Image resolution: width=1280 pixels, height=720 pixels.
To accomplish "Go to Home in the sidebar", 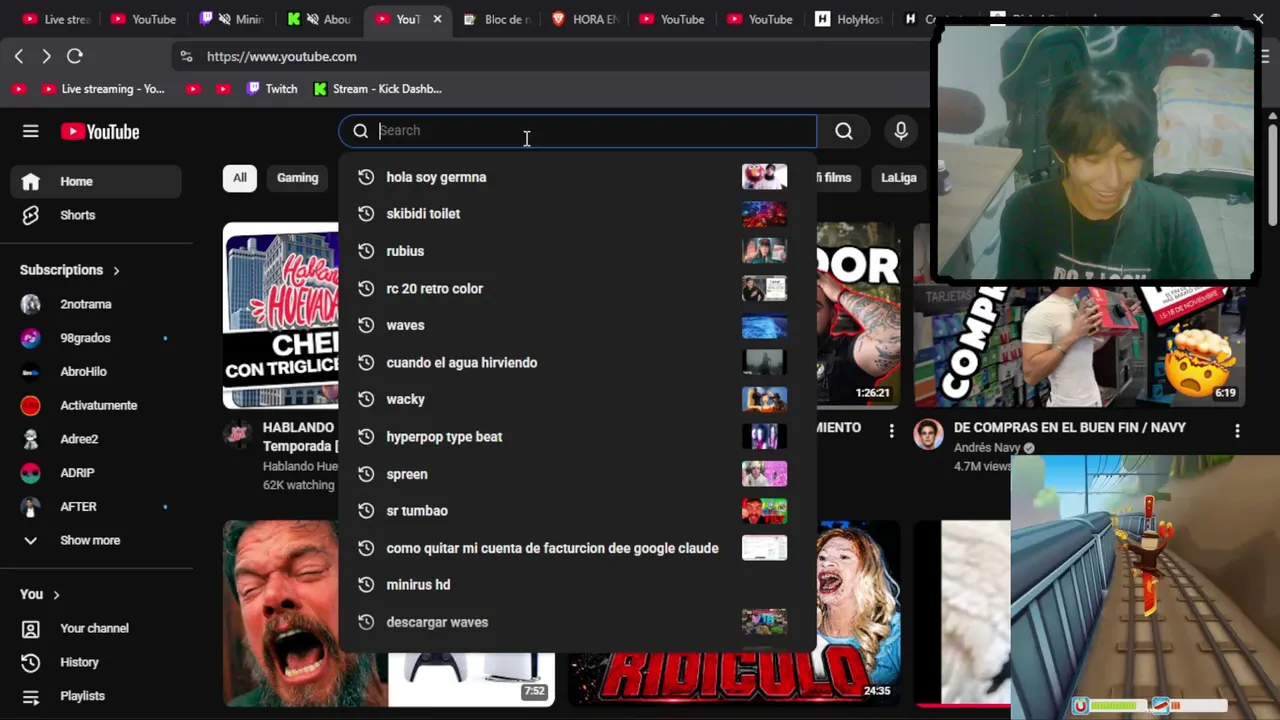I will [x=96, y=181].
